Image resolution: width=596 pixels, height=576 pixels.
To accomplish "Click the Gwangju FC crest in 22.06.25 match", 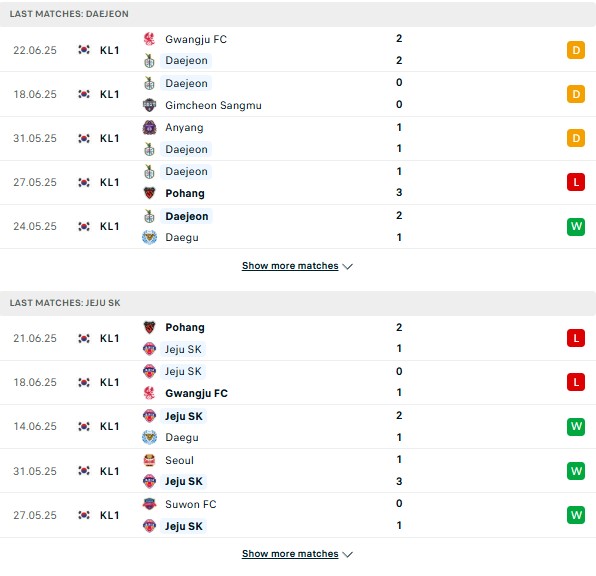I will (149, 39).
